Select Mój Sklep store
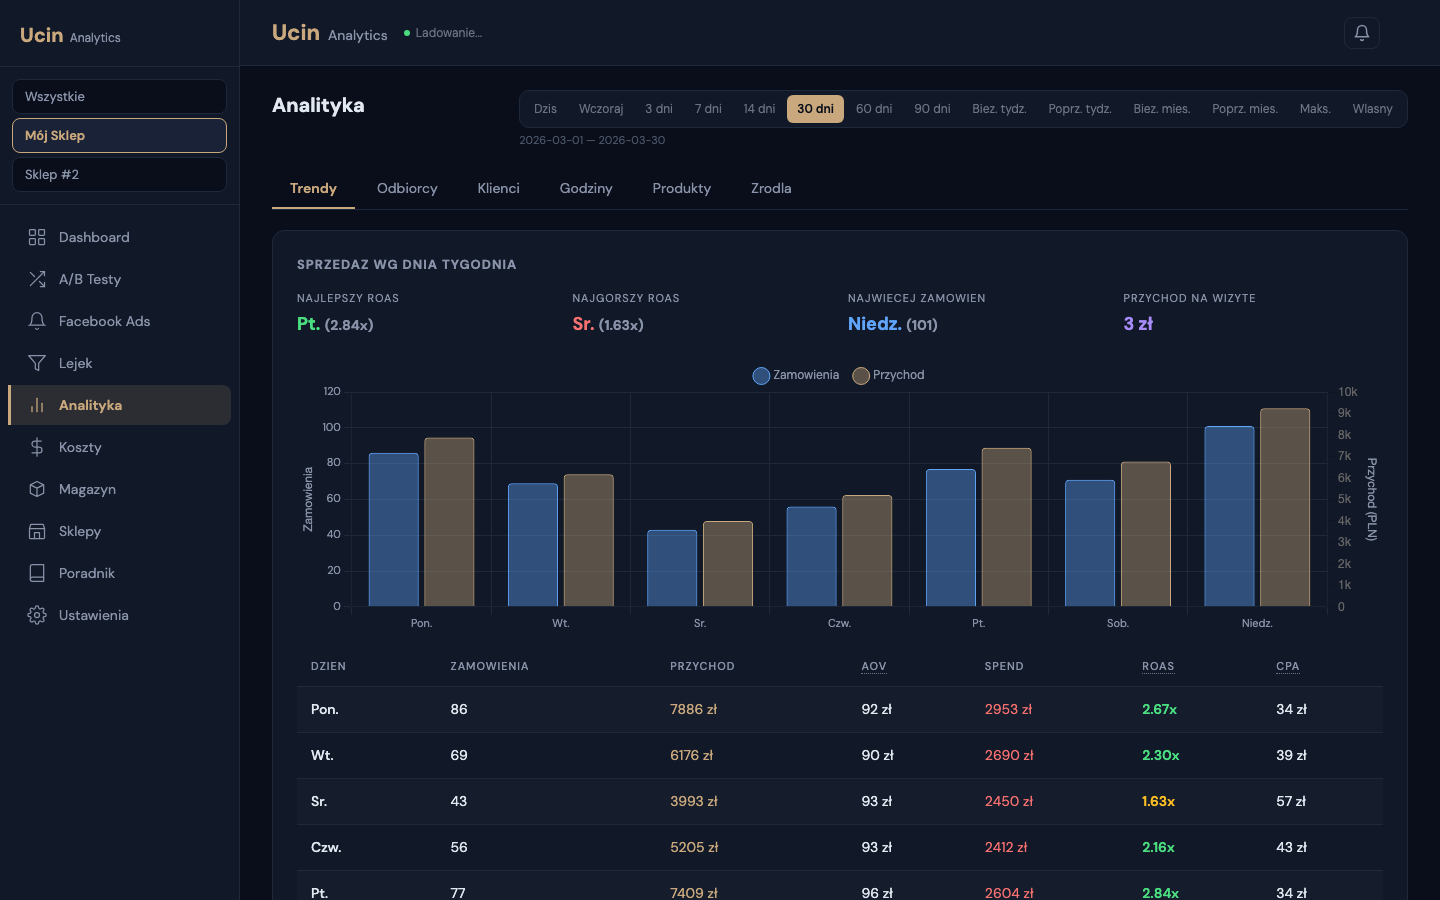This screenshot has width=1440, height=900. click(x=119, y=136)
